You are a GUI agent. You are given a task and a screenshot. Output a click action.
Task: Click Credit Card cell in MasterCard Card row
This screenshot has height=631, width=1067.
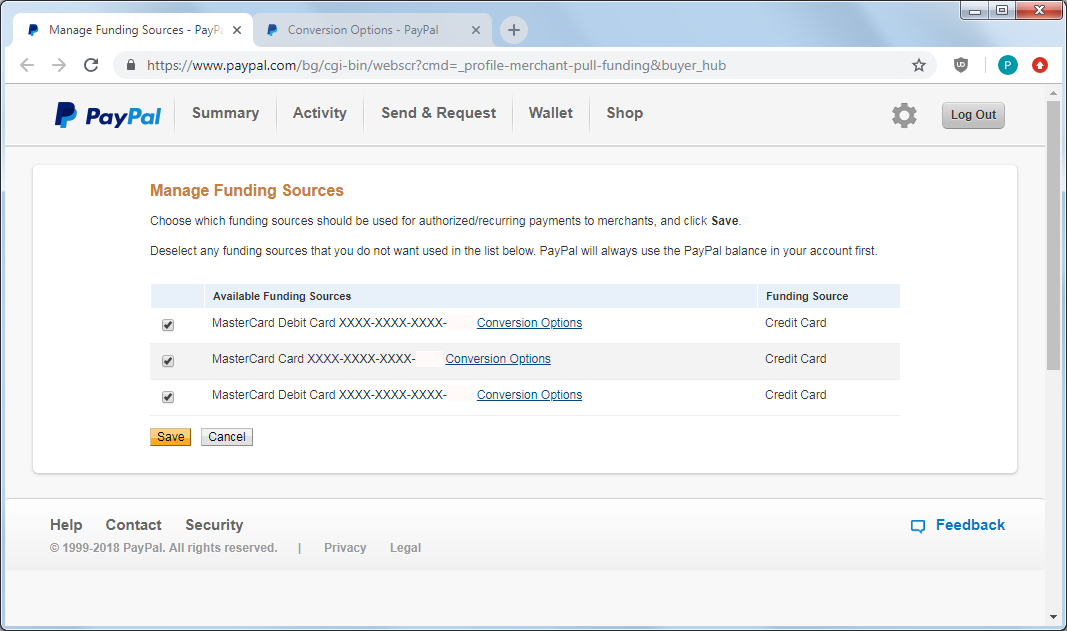tap(795, 359)
